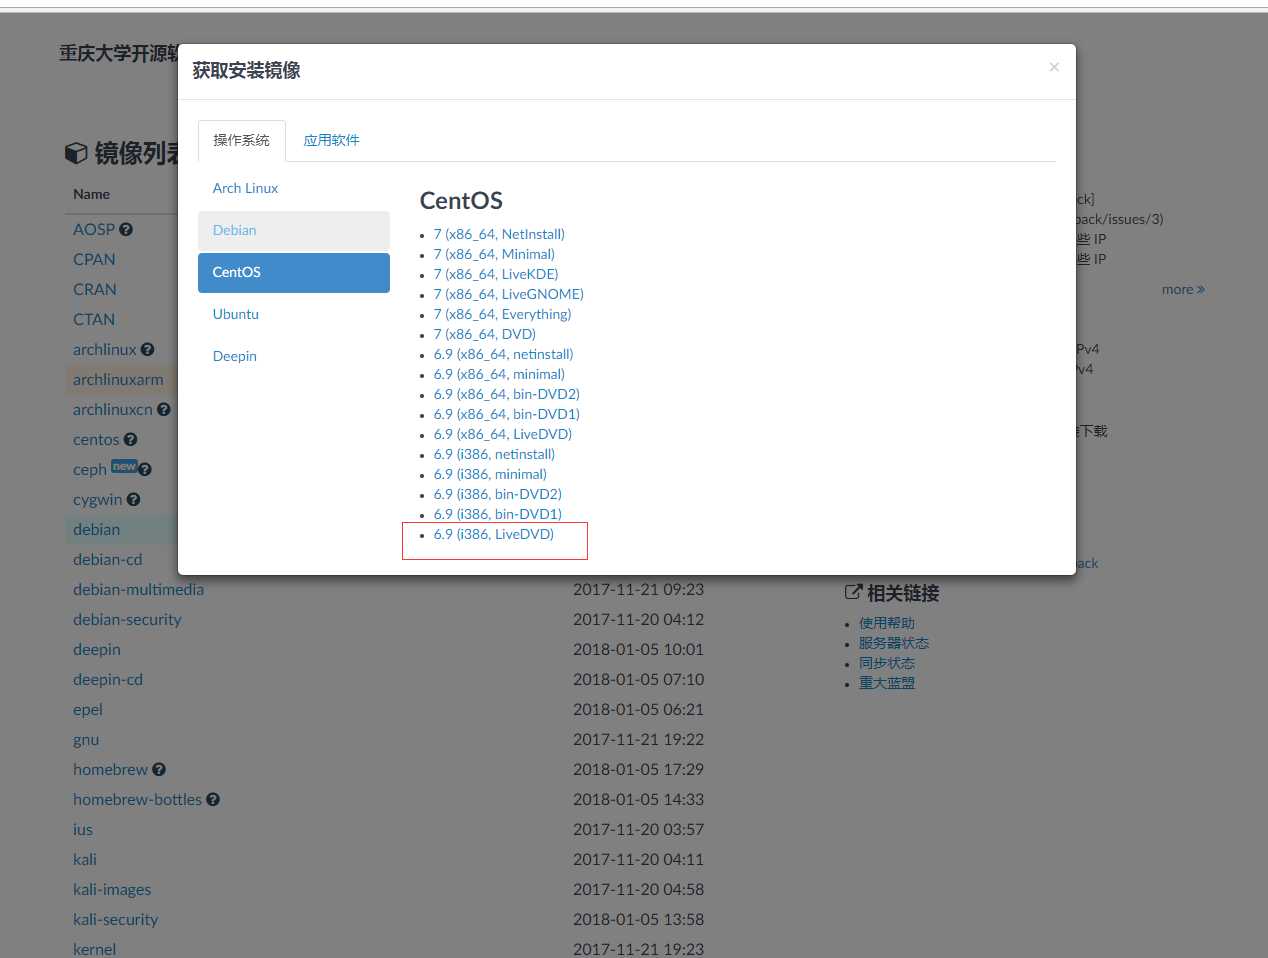Image resolution: width=1268 pixels, height=958 pixels.
Task: Click help icon next to cygwin
Action: click(133, 499)
